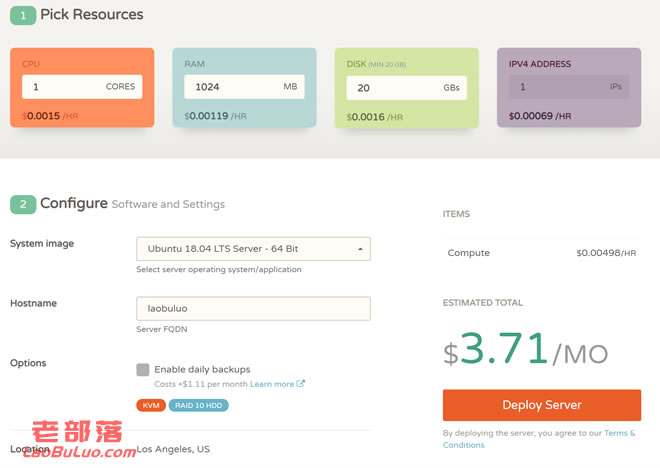The width and height of the screenshot is (660, 468).
Task: Click the CPU cores input field
Action: (x=82, y=87)
